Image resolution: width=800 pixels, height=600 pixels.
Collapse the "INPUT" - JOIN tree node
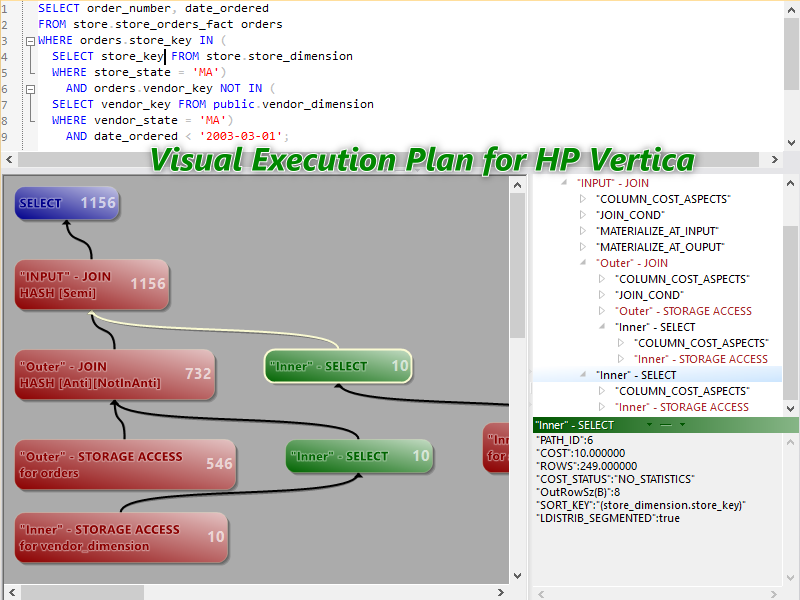point(564,182)
